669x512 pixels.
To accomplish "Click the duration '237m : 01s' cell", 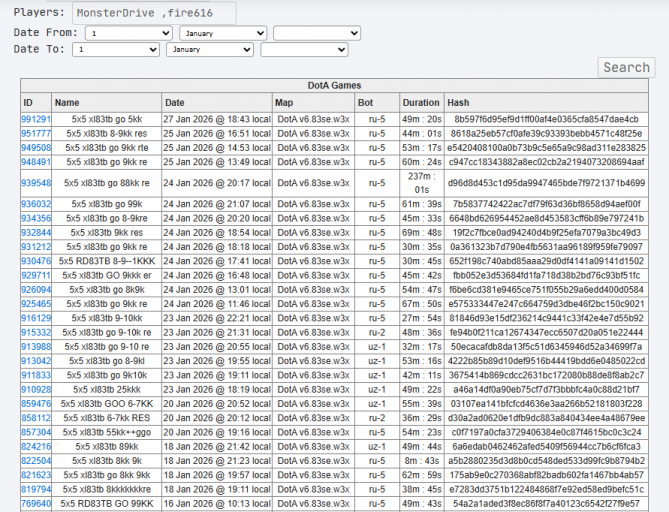I will pyautogui.click(x=422, y=183).
